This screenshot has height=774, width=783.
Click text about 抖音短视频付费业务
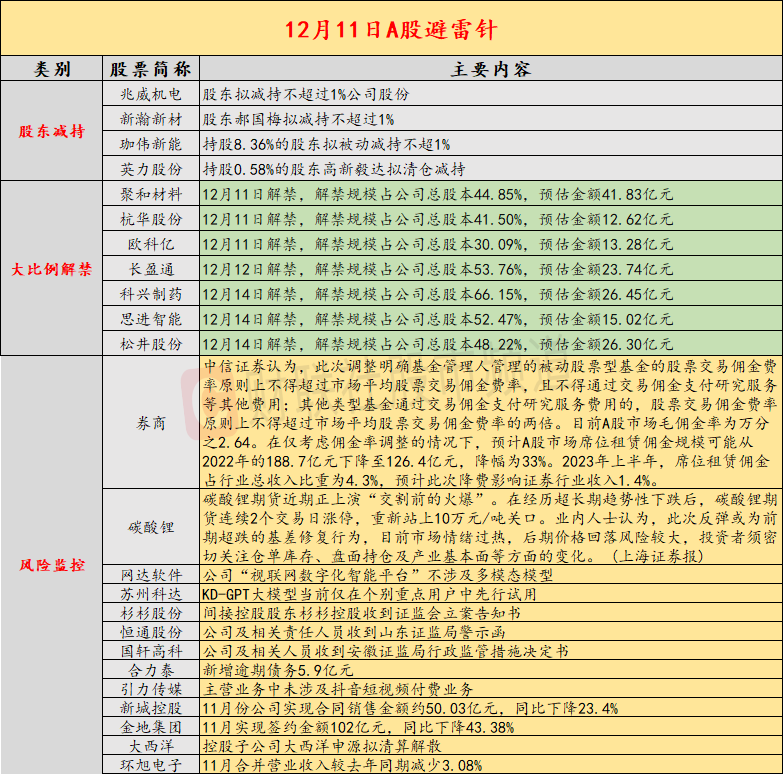point(338,689)
